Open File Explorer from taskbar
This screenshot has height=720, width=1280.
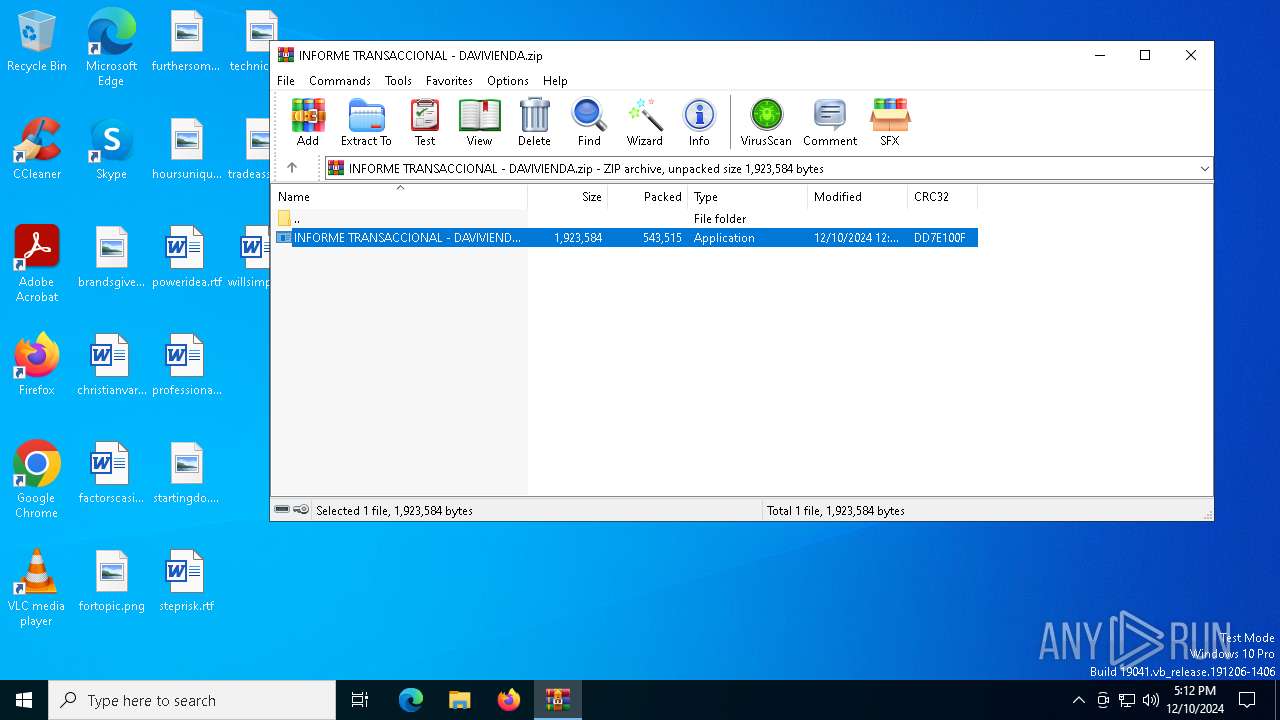pyautogui.click(x=459, y=700)
